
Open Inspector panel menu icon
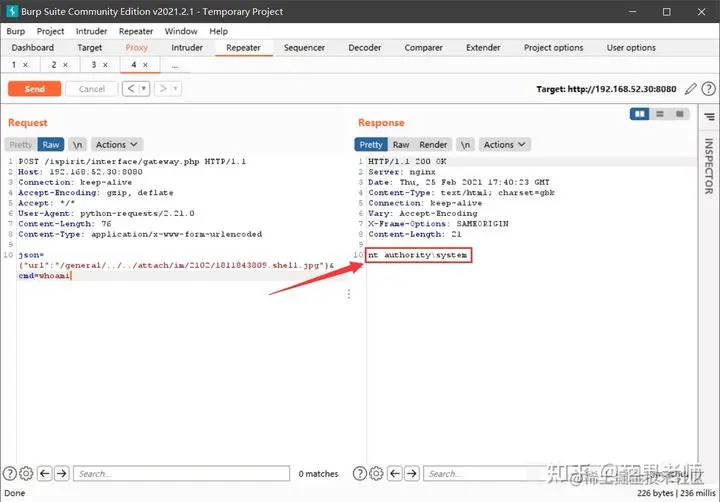click(709, 117)
